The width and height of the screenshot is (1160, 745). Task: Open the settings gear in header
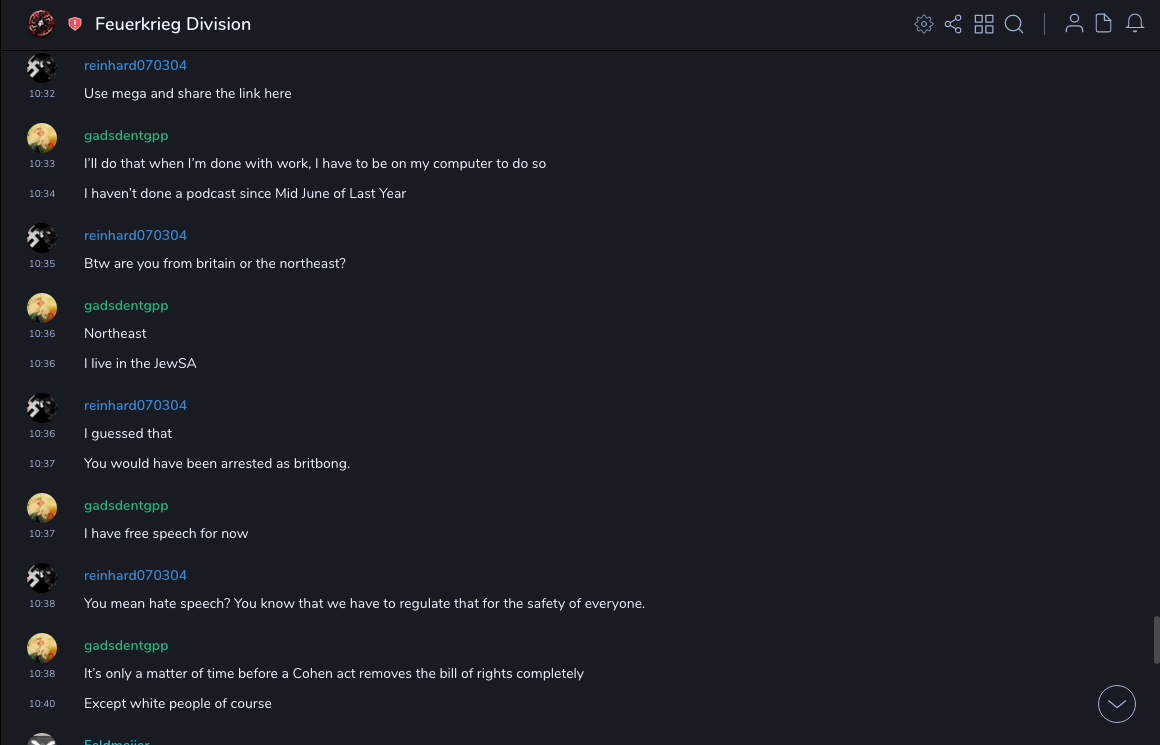pos(924,24)
